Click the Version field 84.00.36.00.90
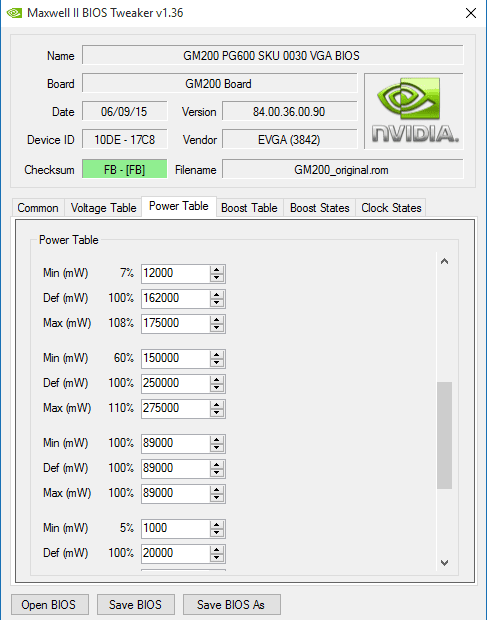Viewport: 487px width, 620px height. (x=289, y=112)
